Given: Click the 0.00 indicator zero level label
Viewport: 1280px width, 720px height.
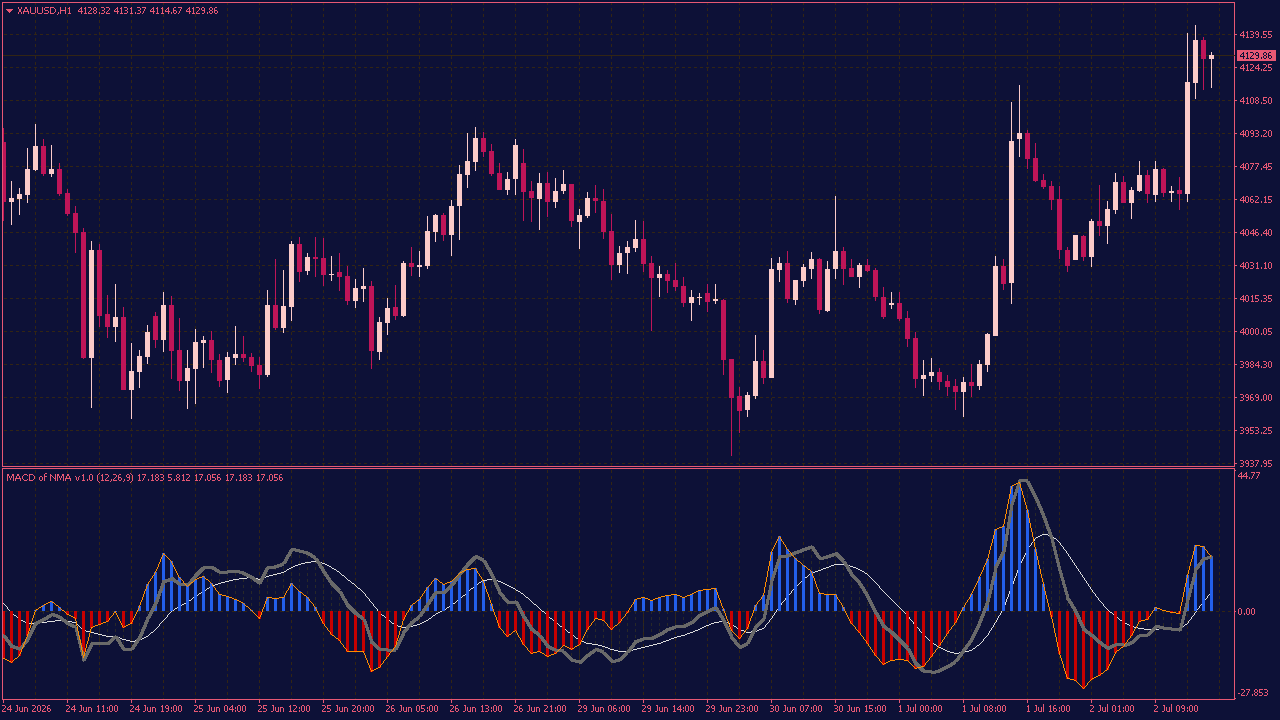Looking at the screenshot, I should (x=1248, y=612).
